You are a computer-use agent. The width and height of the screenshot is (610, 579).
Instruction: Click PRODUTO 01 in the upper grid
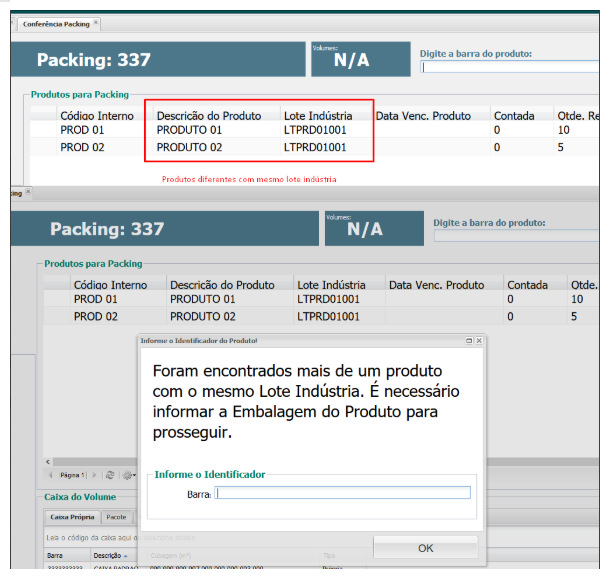point(189,130)
